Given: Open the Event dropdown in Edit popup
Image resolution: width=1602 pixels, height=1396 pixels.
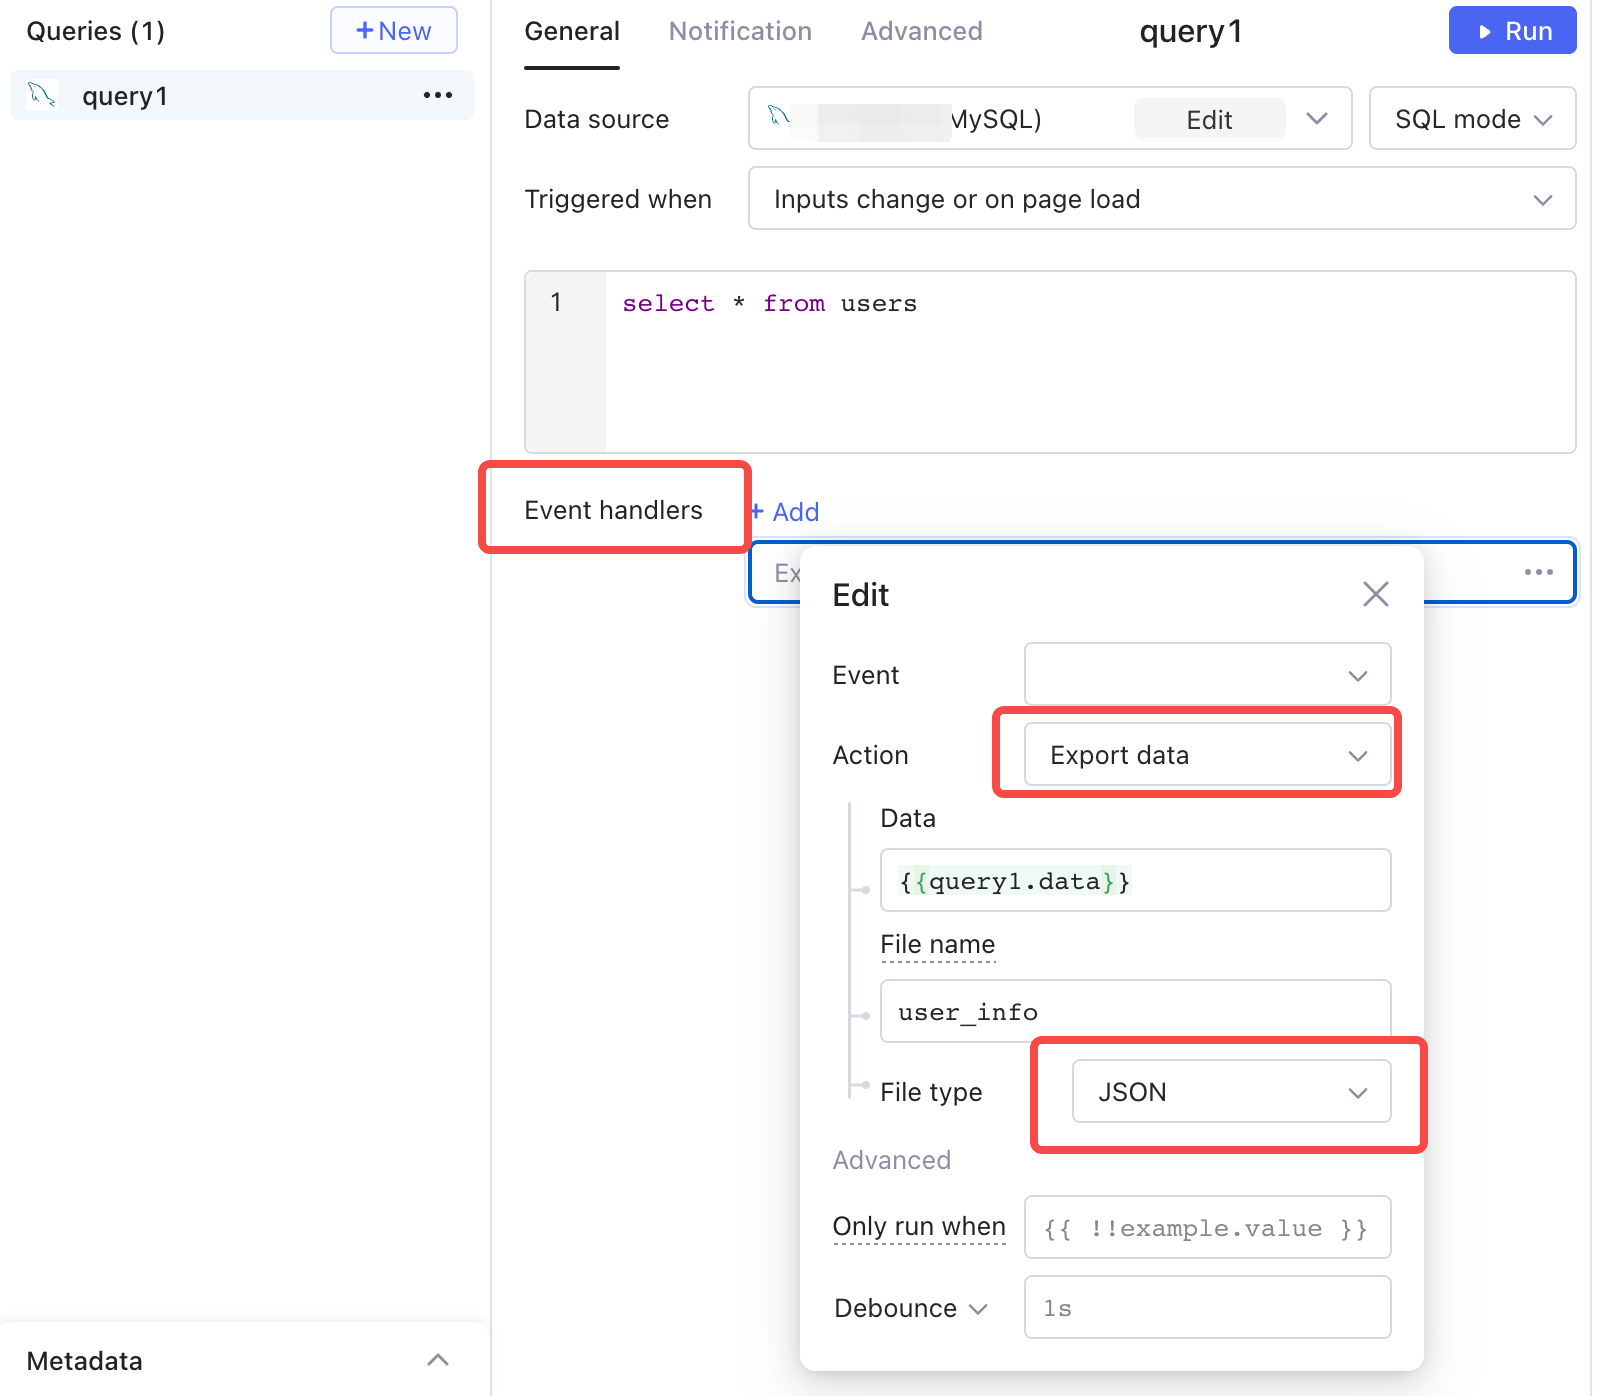Looking at the screenshot, I should 1206,674.
